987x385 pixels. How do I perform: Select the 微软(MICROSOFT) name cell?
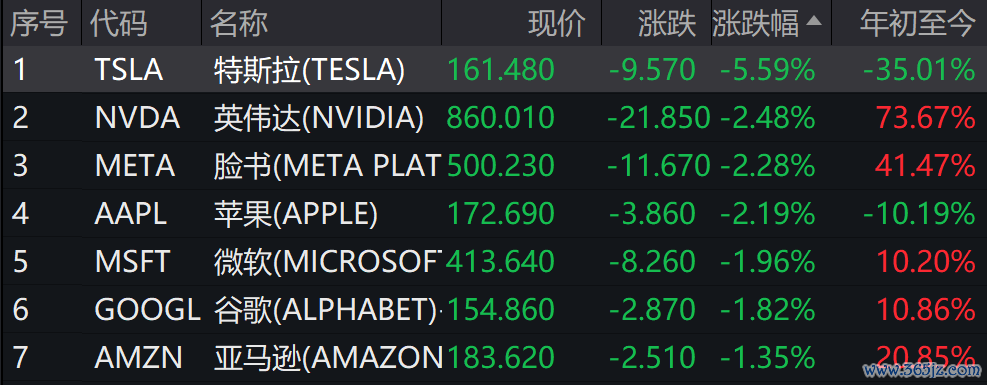coord(327,262)
